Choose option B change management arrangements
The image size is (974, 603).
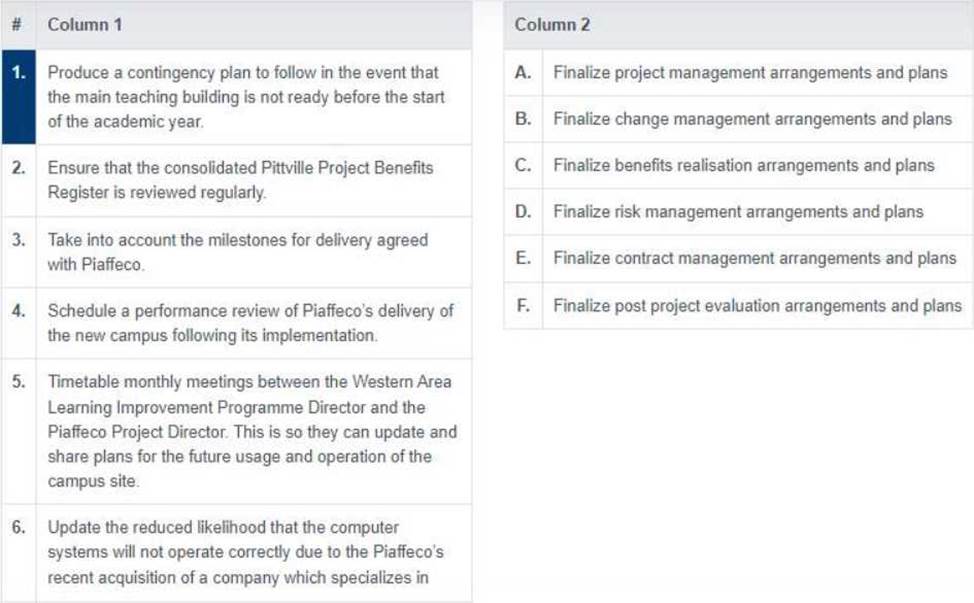pyautogui.click(x=738, y=119)
